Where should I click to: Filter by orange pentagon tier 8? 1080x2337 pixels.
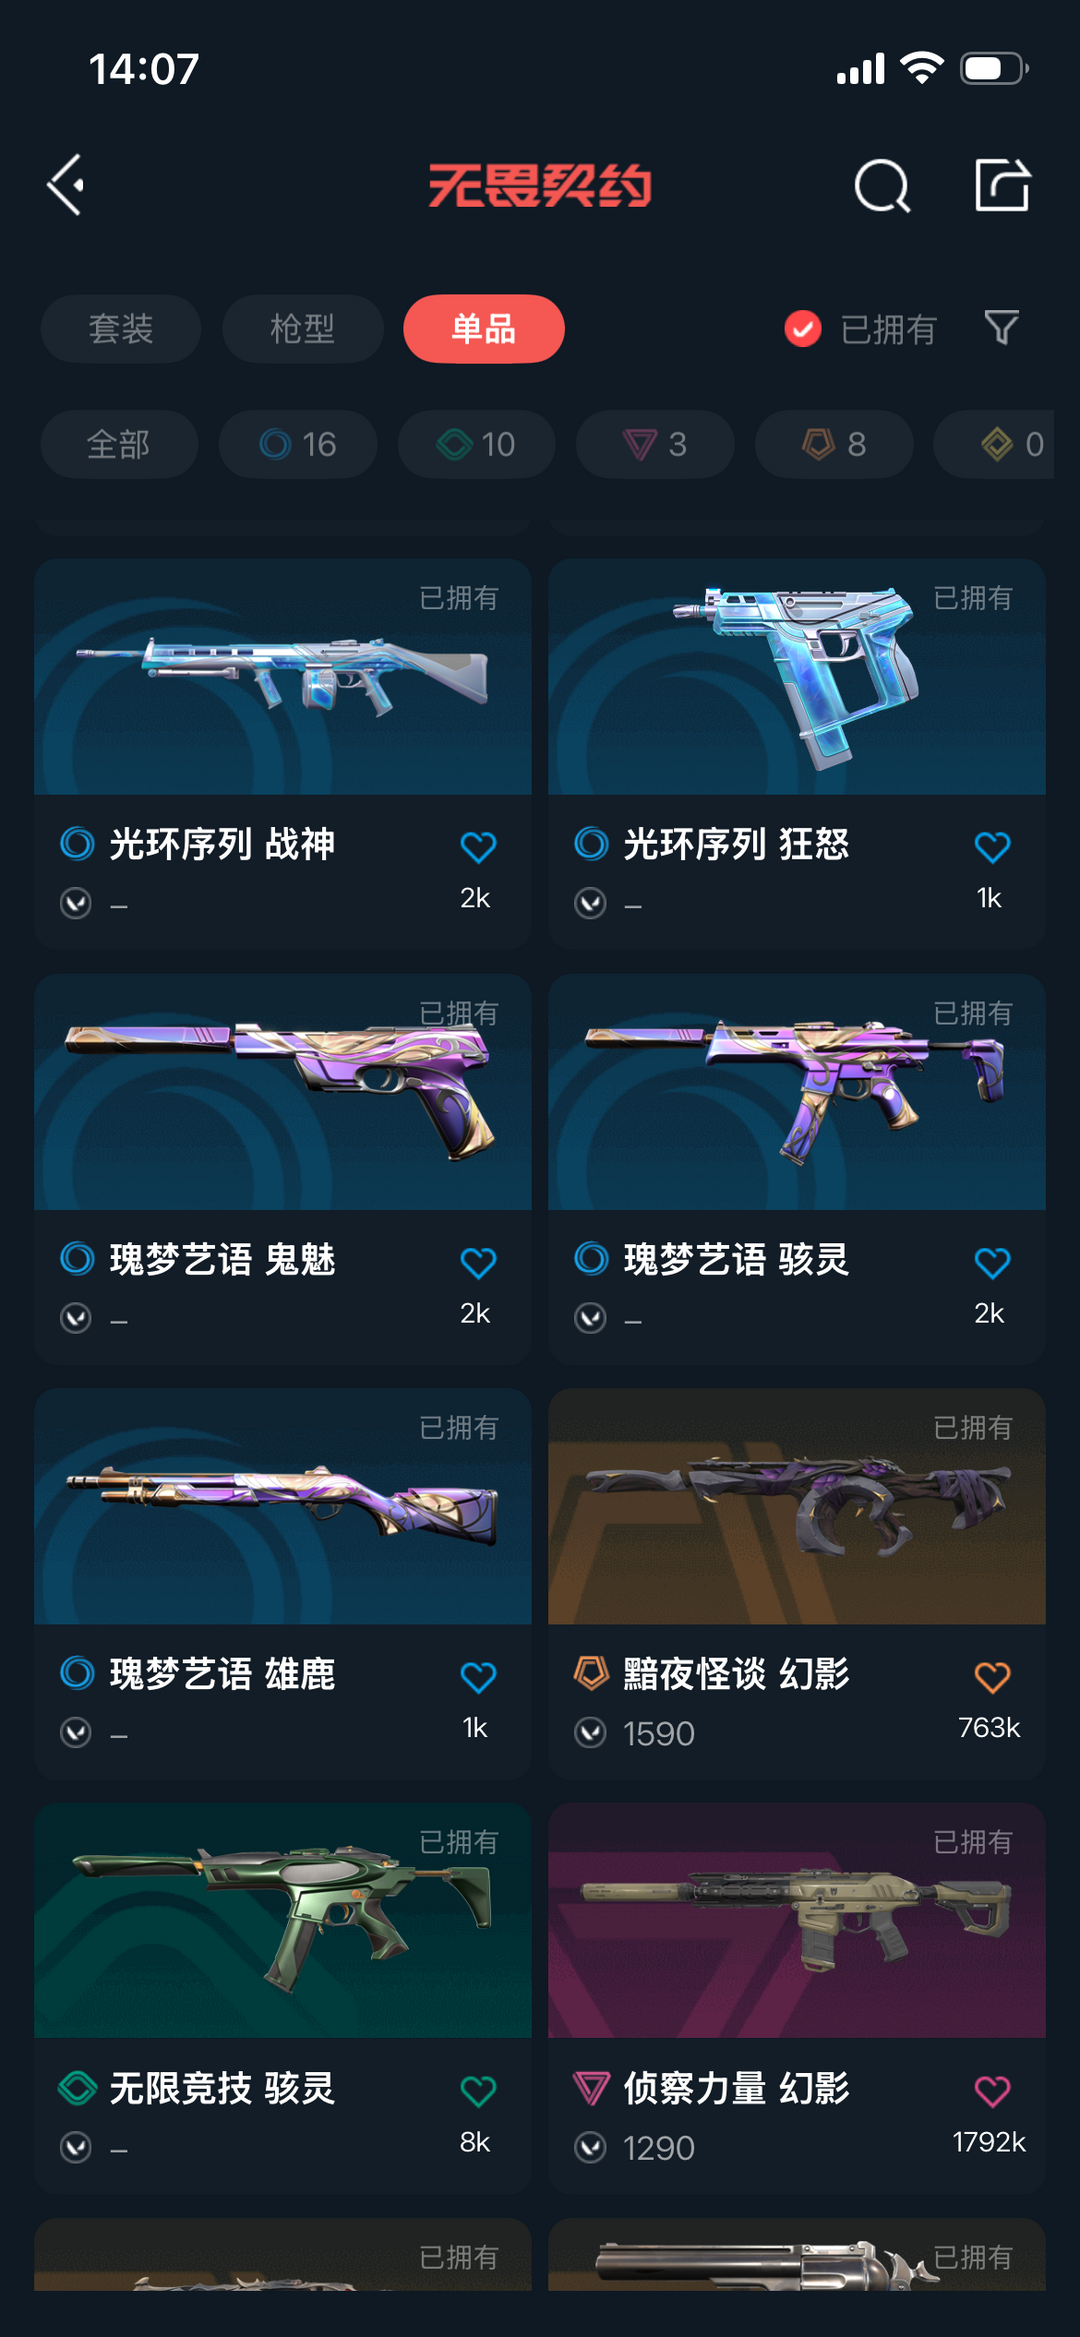point(834,444)
